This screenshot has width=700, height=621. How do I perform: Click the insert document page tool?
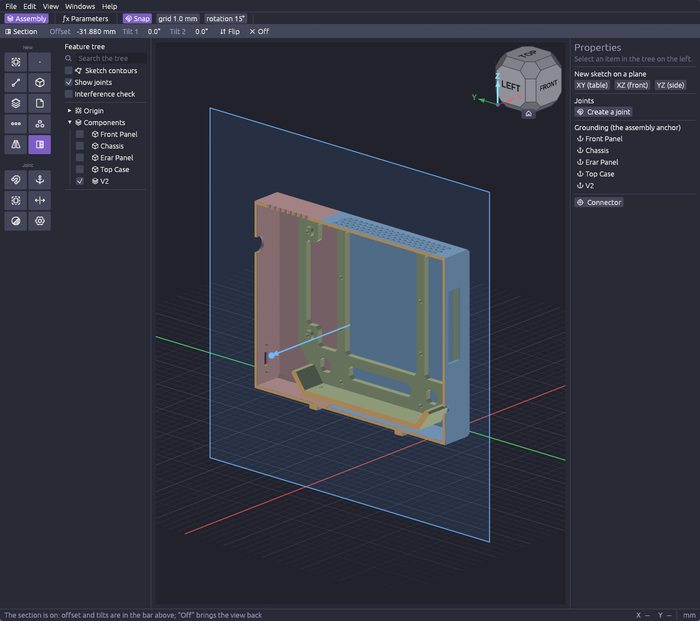(40, 103)
